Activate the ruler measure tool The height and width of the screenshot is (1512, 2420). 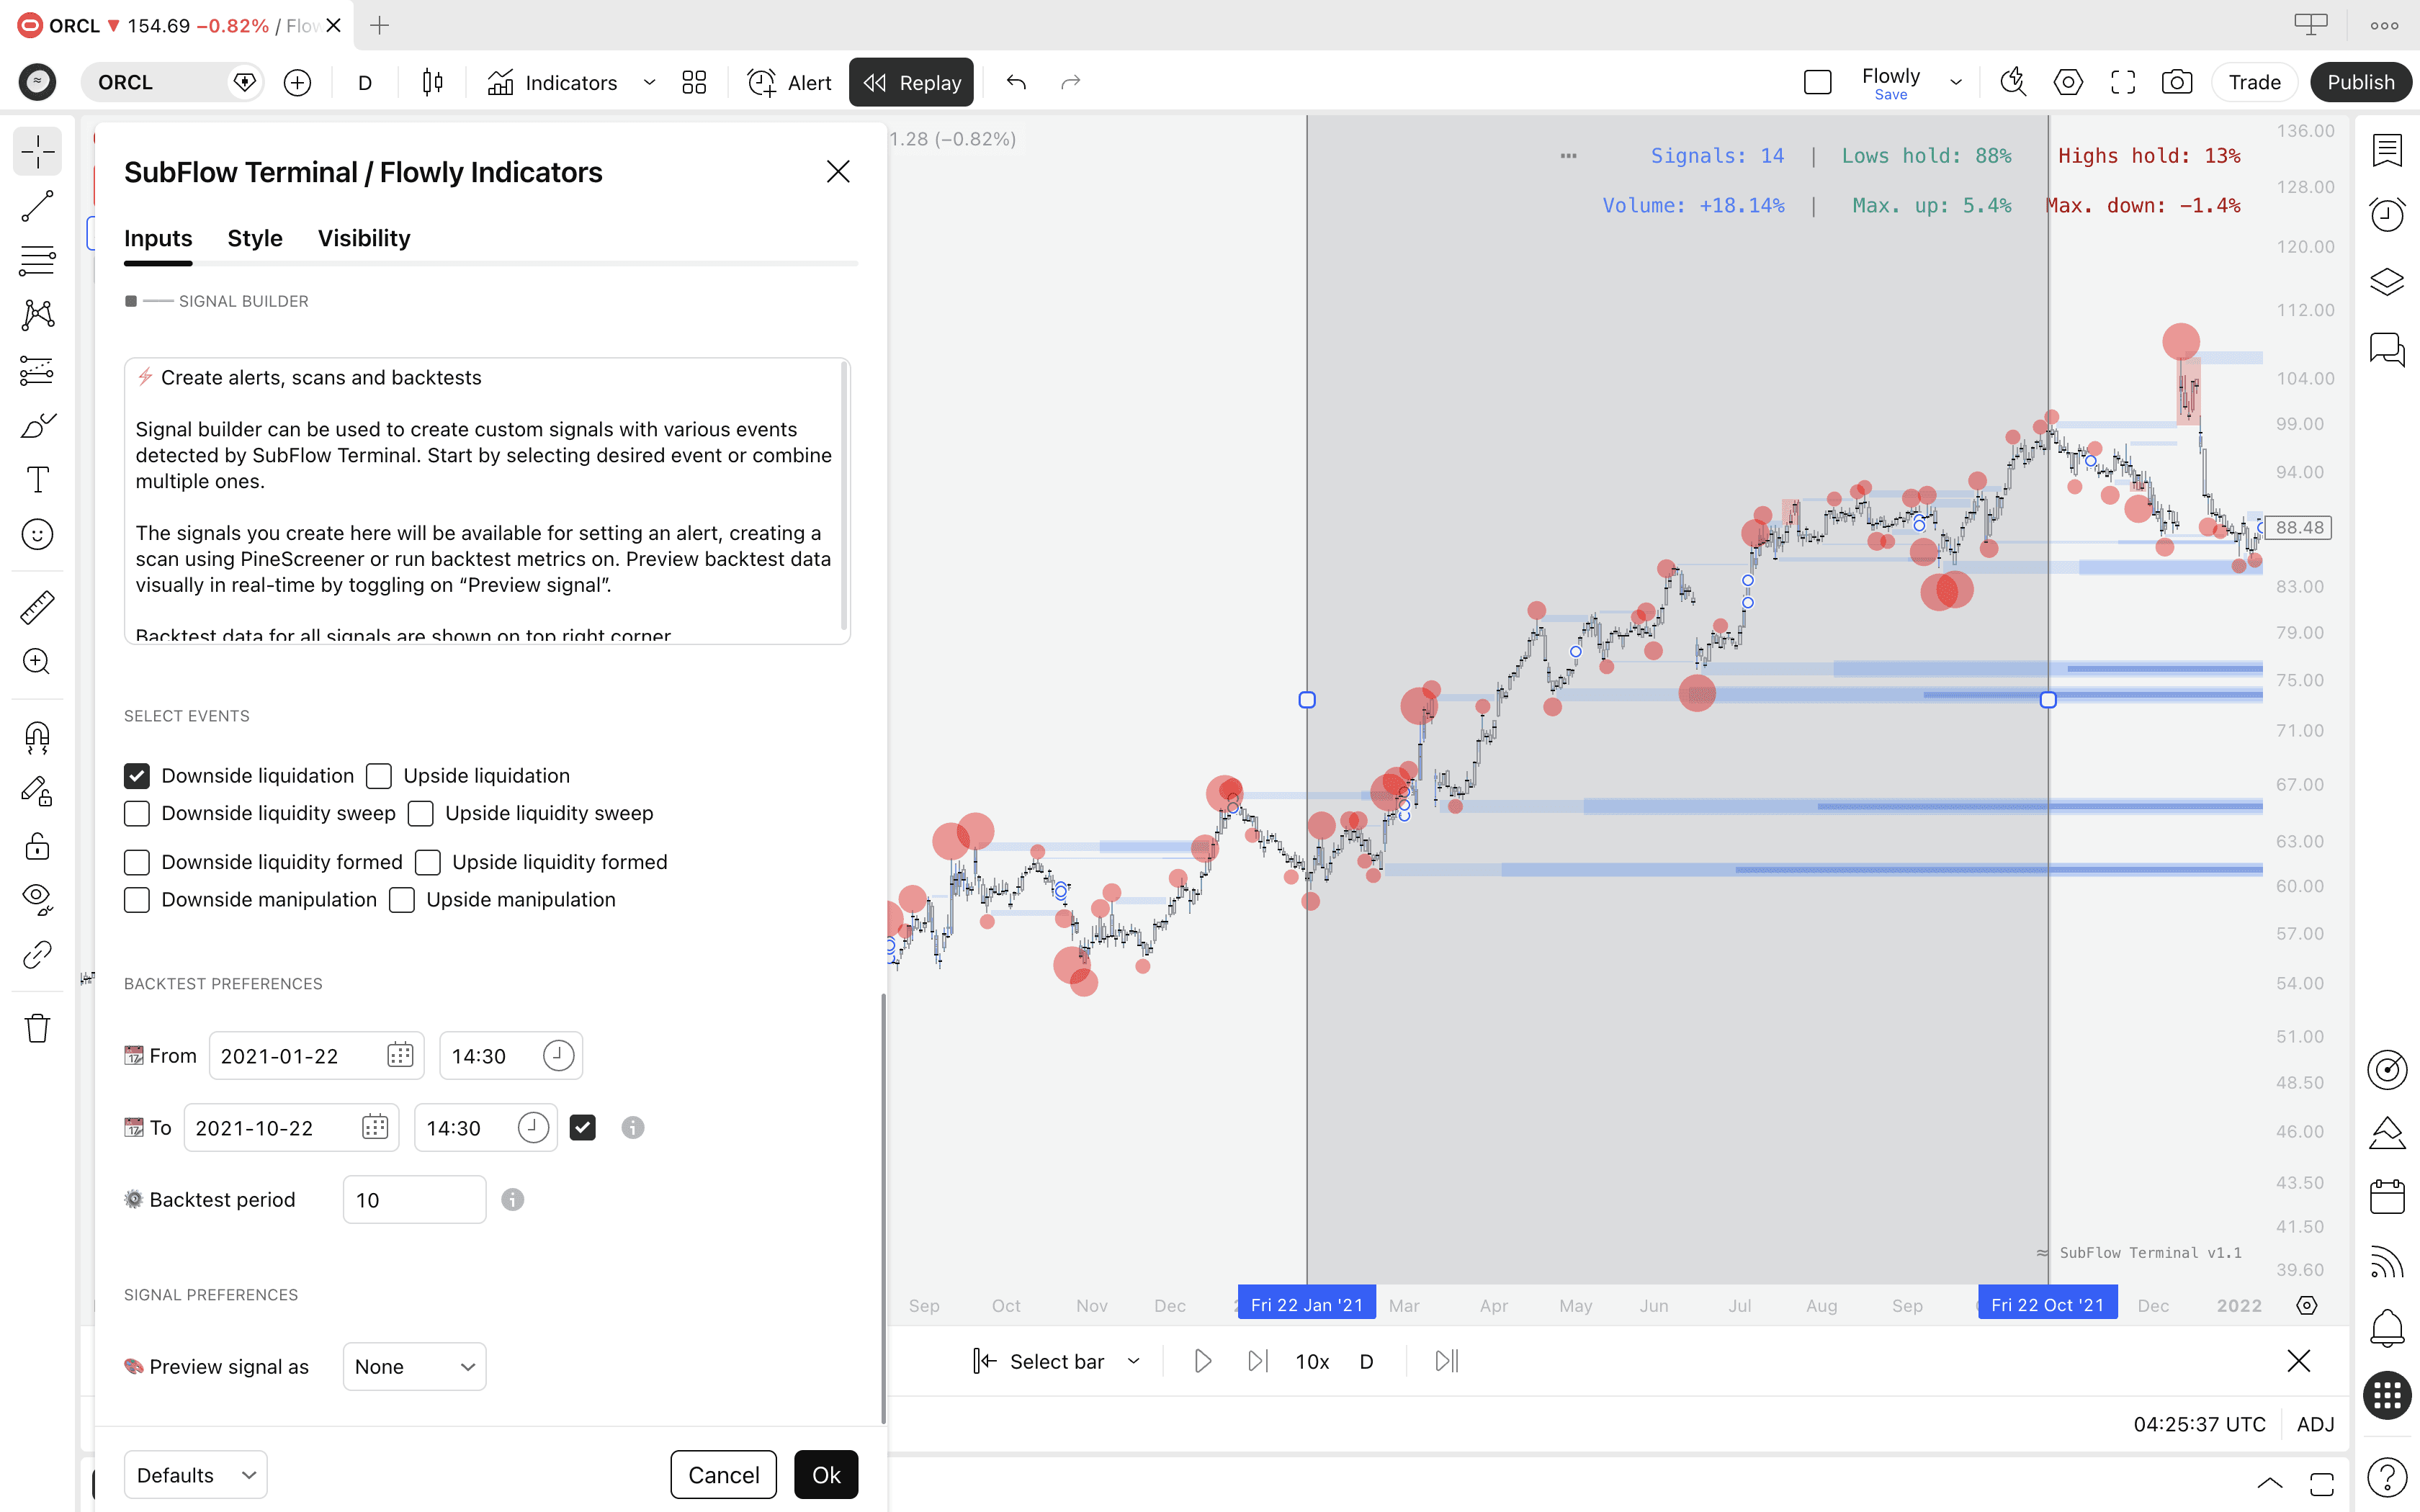pyautogui.click(x=37, y=606)
